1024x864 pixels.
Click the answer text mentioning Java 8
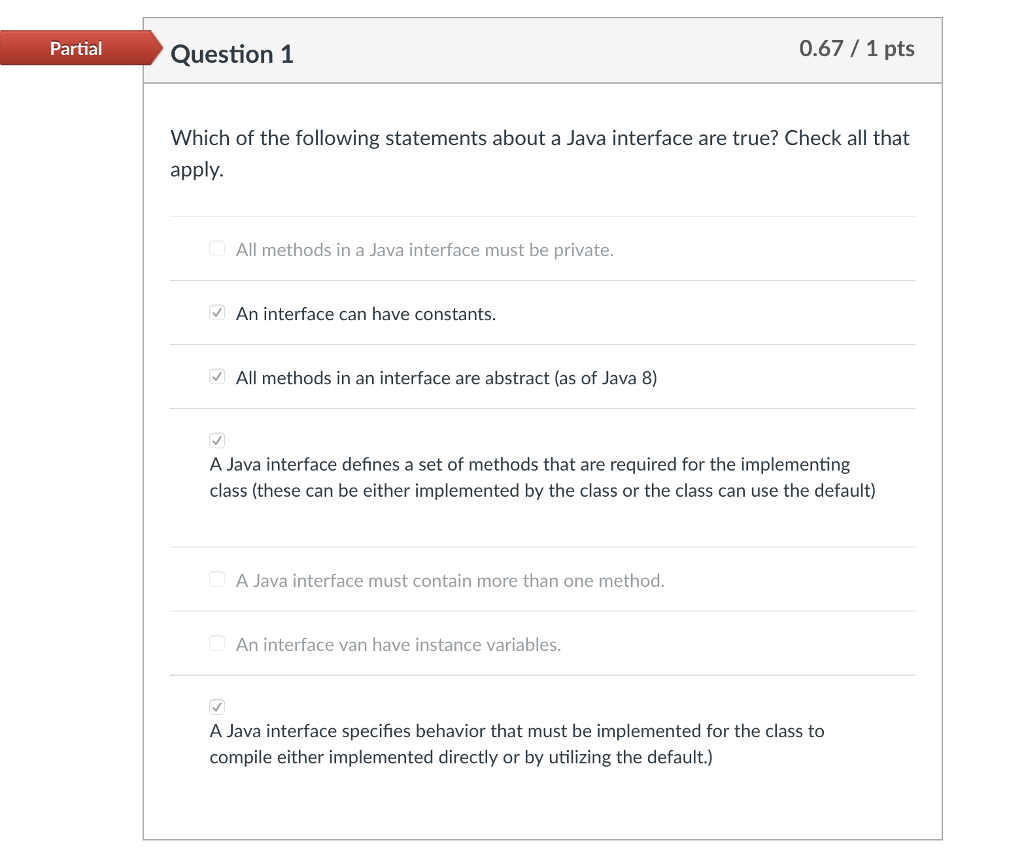pyautogui.click(x=445, y=377)
